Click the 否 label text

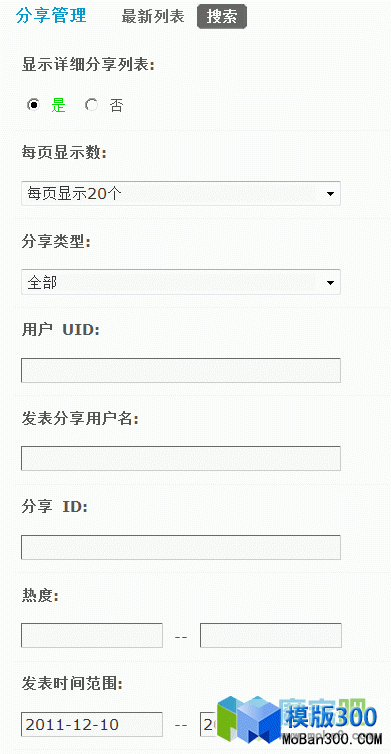tap(116, 105)
